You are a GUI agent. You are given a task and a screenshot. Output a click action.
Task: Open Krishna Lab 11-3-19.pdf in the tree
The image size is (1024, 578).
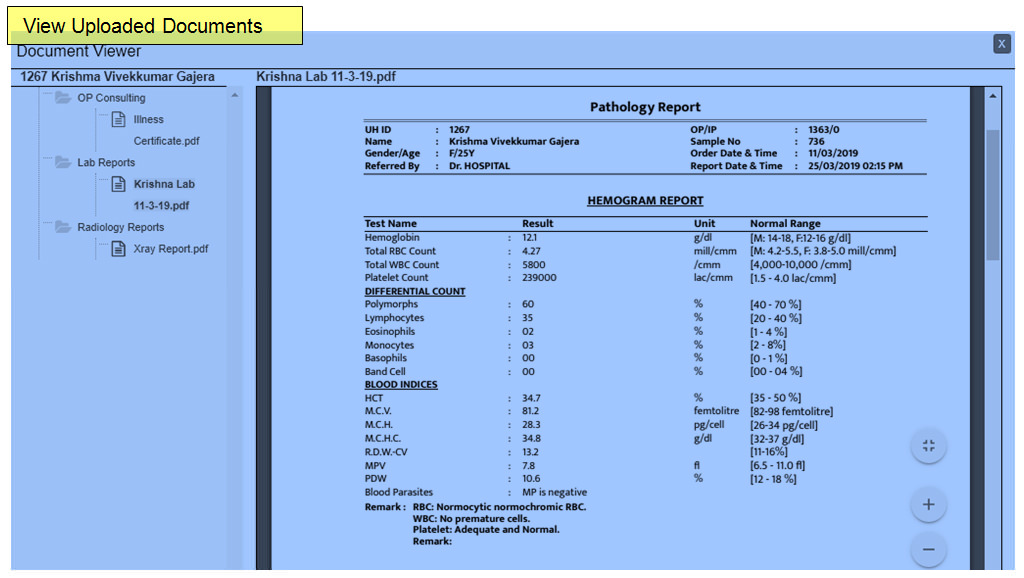(164, 195)
